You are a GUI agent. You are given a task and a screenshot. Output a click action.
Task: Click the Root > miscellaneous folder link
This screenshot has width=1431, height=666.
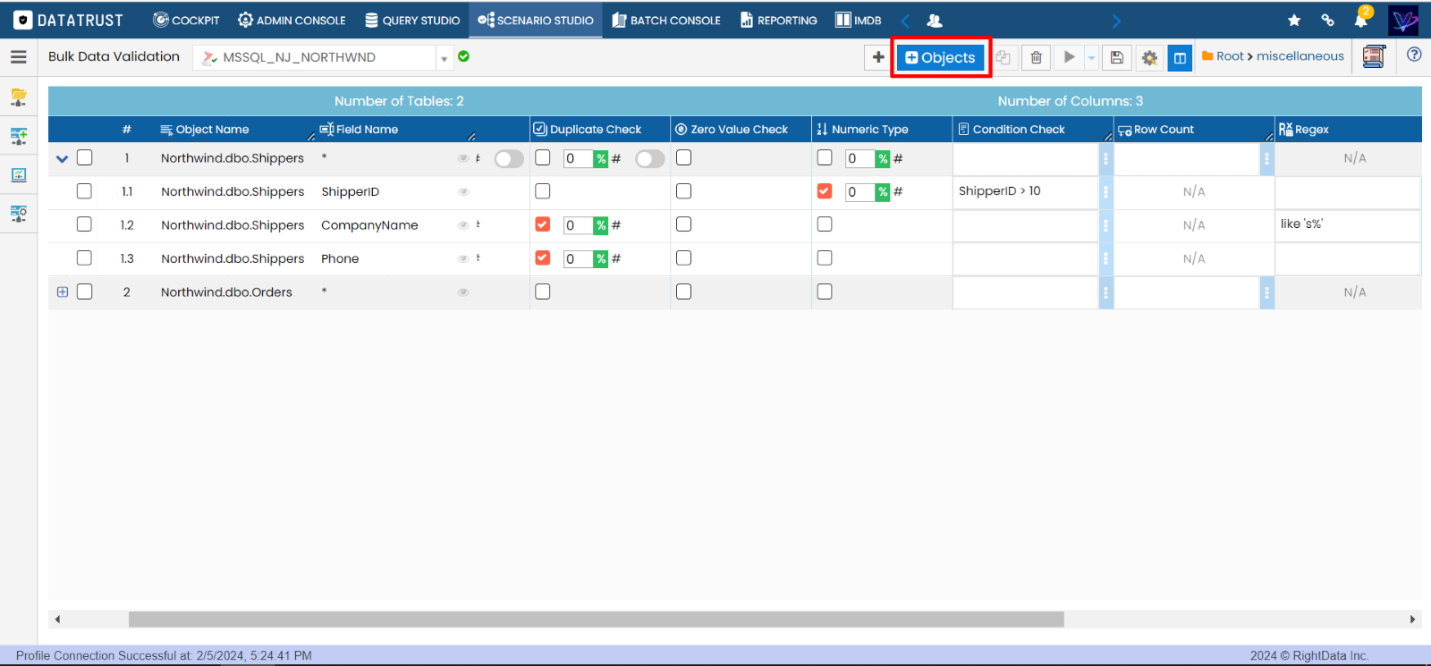point(1272,57)
